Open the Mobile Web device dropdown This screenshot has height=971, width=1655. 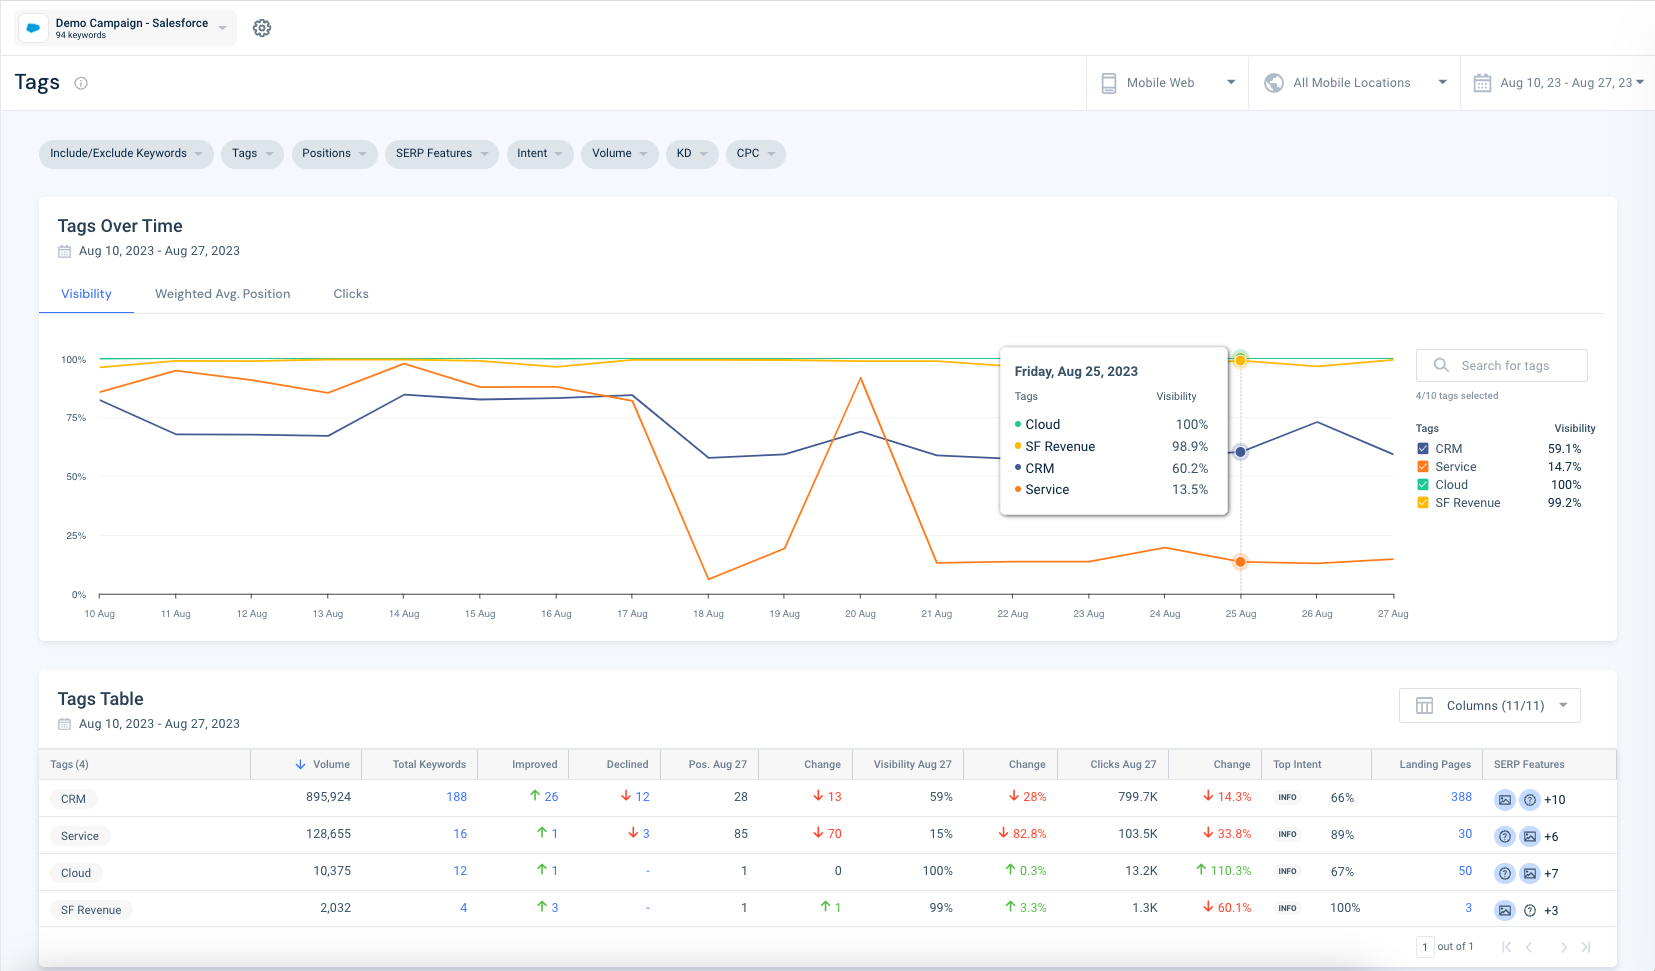[x=1167, y=83]
